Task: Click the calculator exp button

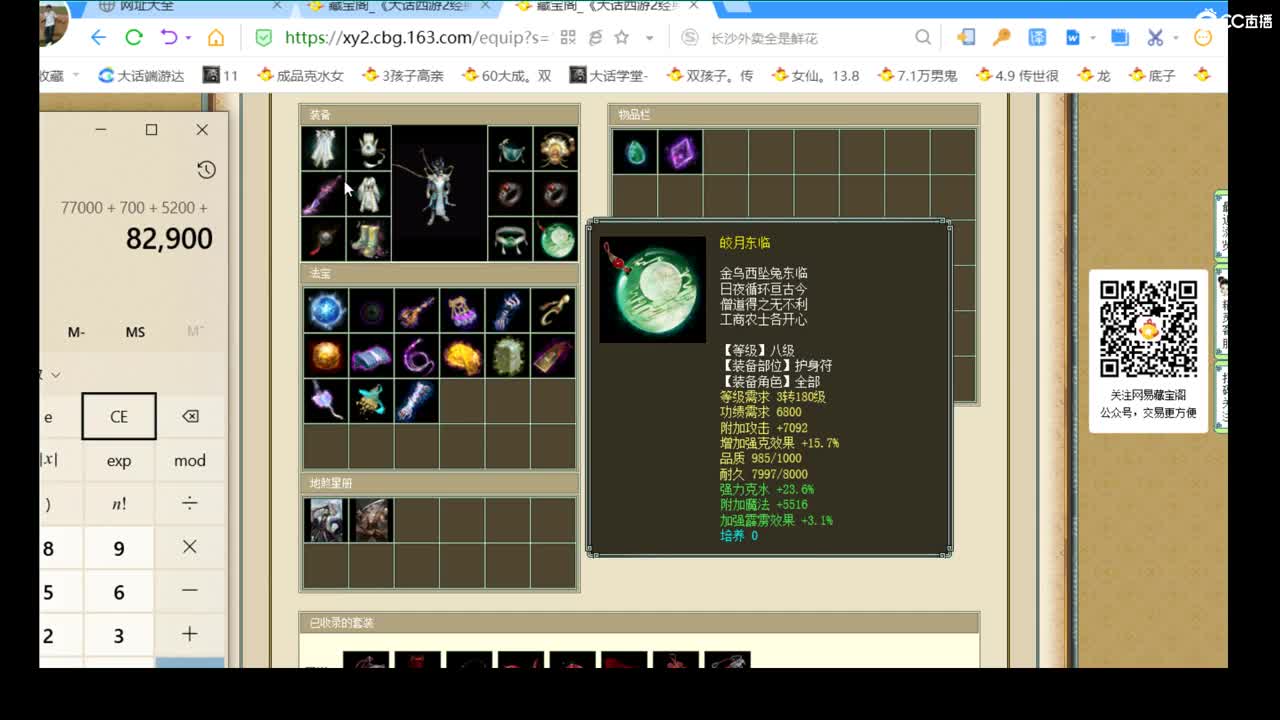Action: [119, 461]
